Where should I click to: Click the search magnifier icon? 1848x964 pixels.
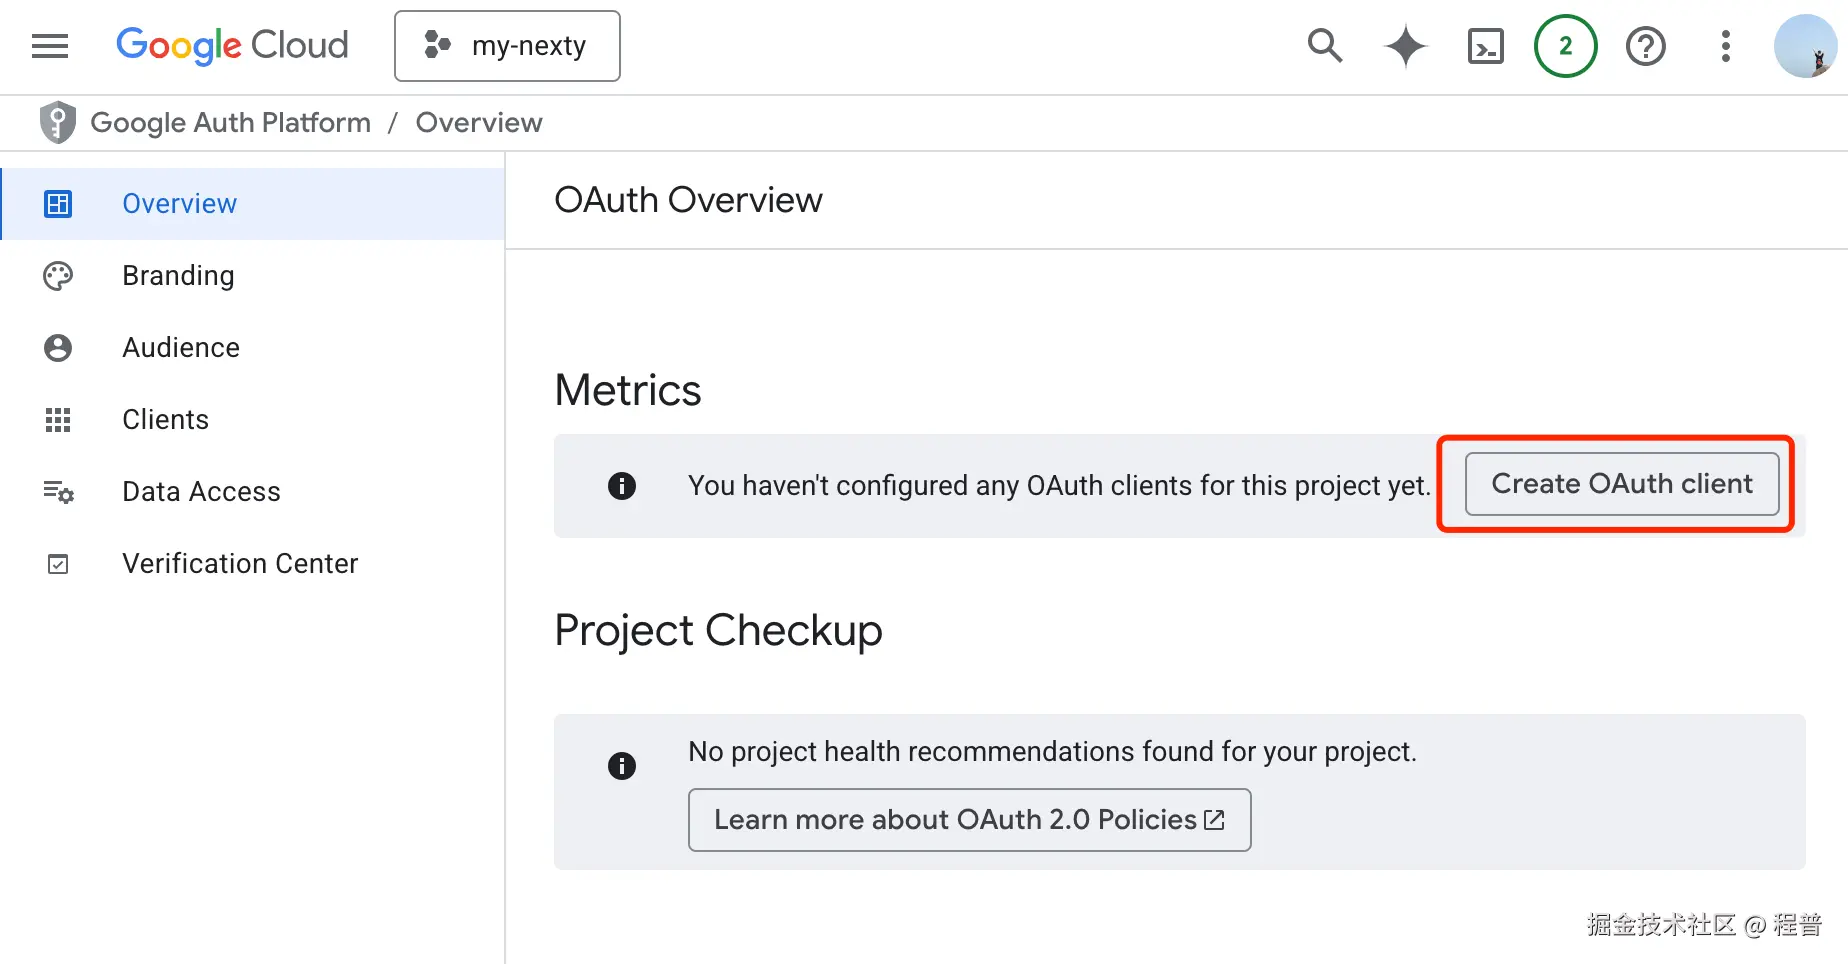(1325, 46)
